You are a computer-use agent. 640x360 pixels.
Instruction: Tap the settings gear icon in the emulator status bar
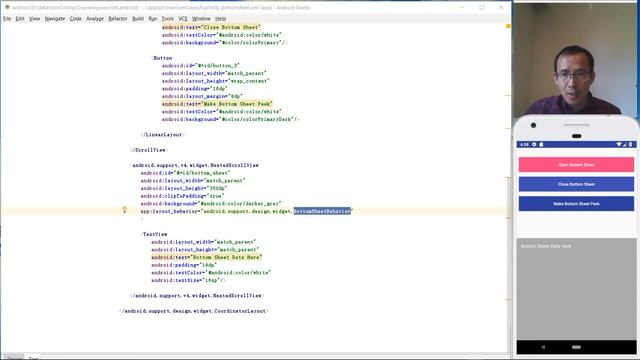tap(534, 144)
